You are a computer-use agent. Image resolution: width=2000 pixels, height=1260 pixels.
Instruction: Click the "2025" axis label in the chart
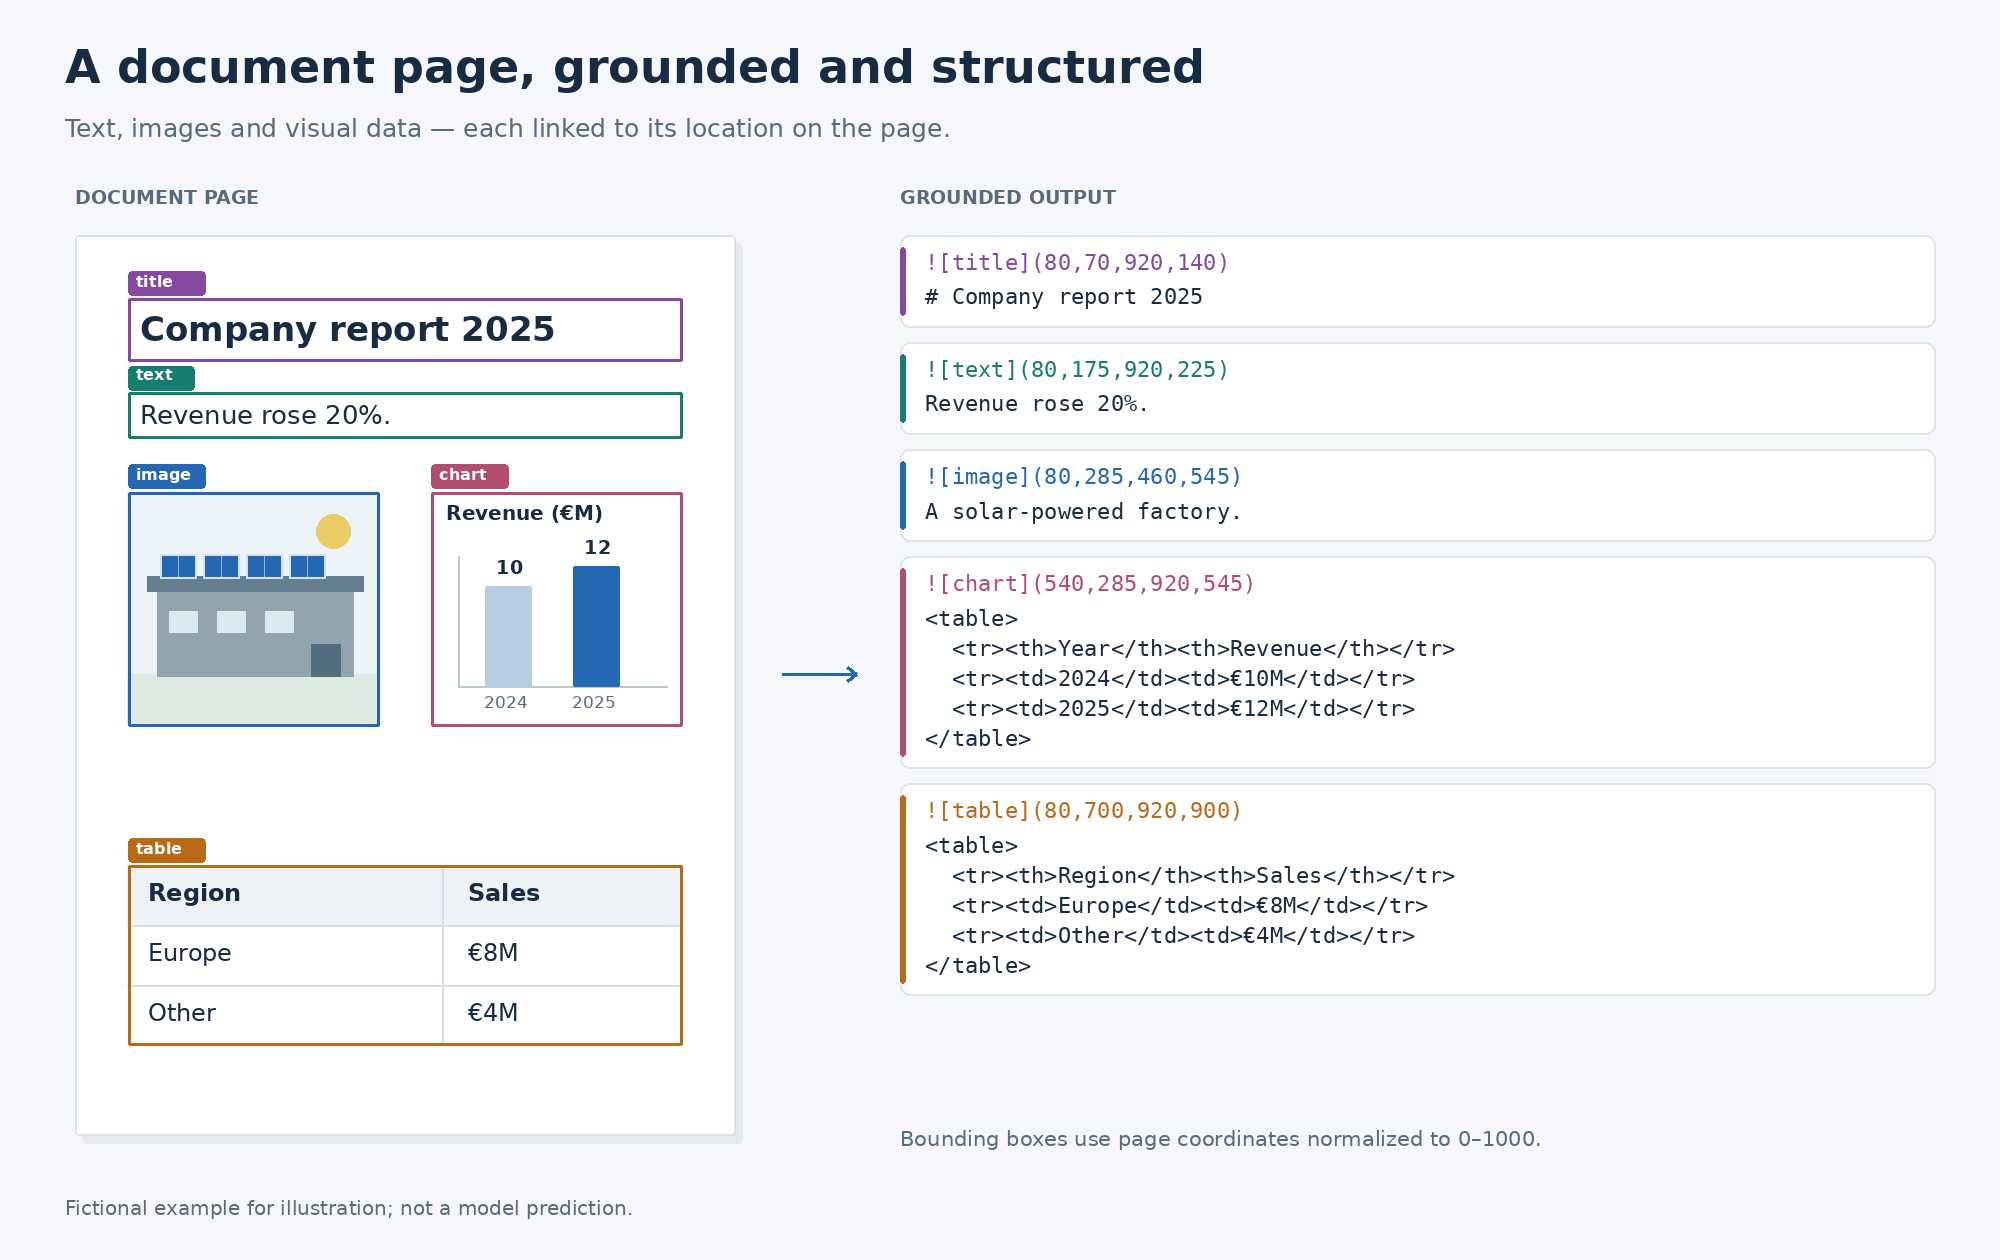coord(594,702)
